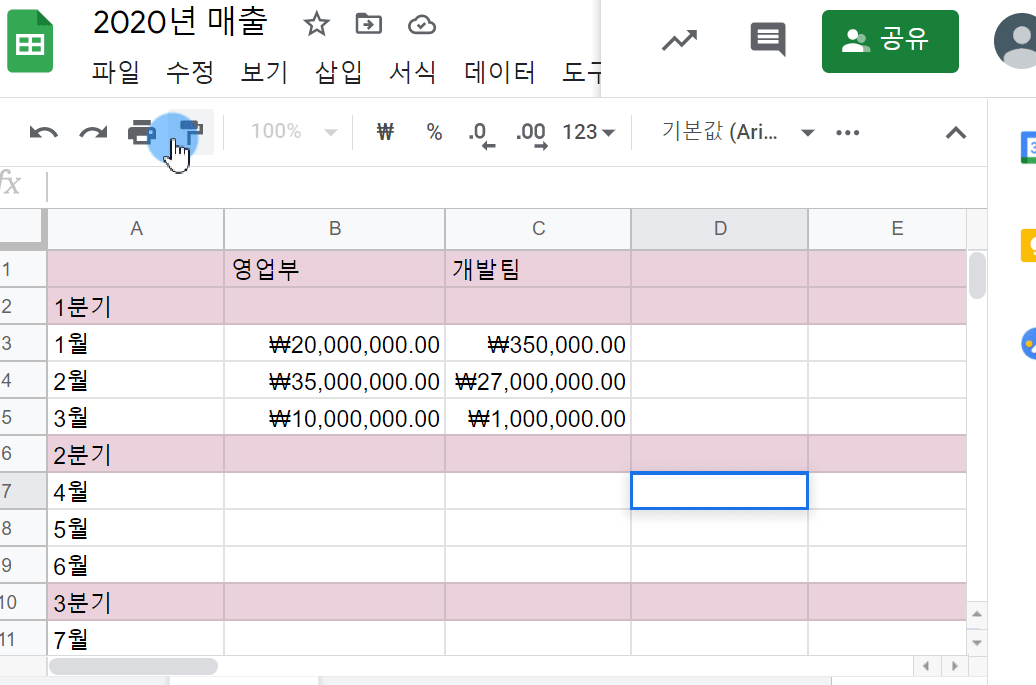
Task: Open the activity dashboard trend icon
Action: point(680,41)
